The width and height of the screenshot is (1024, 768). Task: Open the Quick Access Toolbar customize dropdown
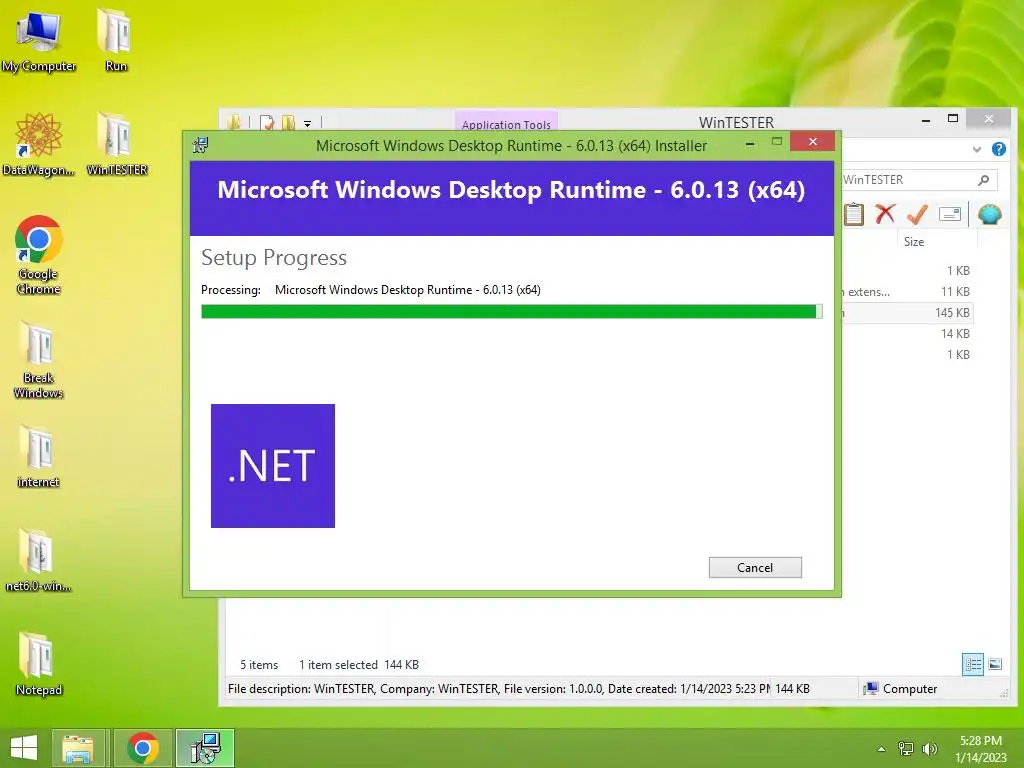point(307,123)
